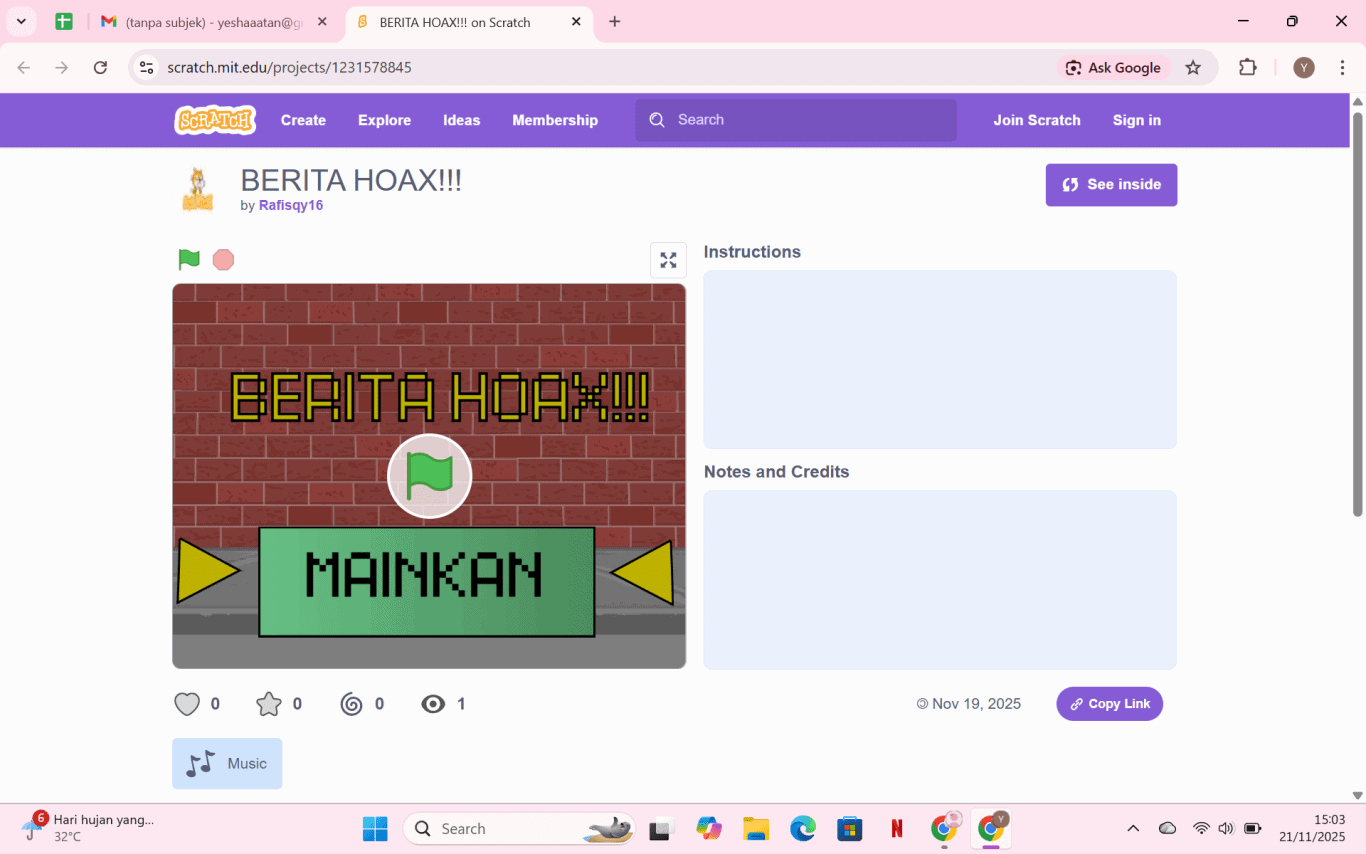
Task: Open the Create menu item
Action: 303,120
